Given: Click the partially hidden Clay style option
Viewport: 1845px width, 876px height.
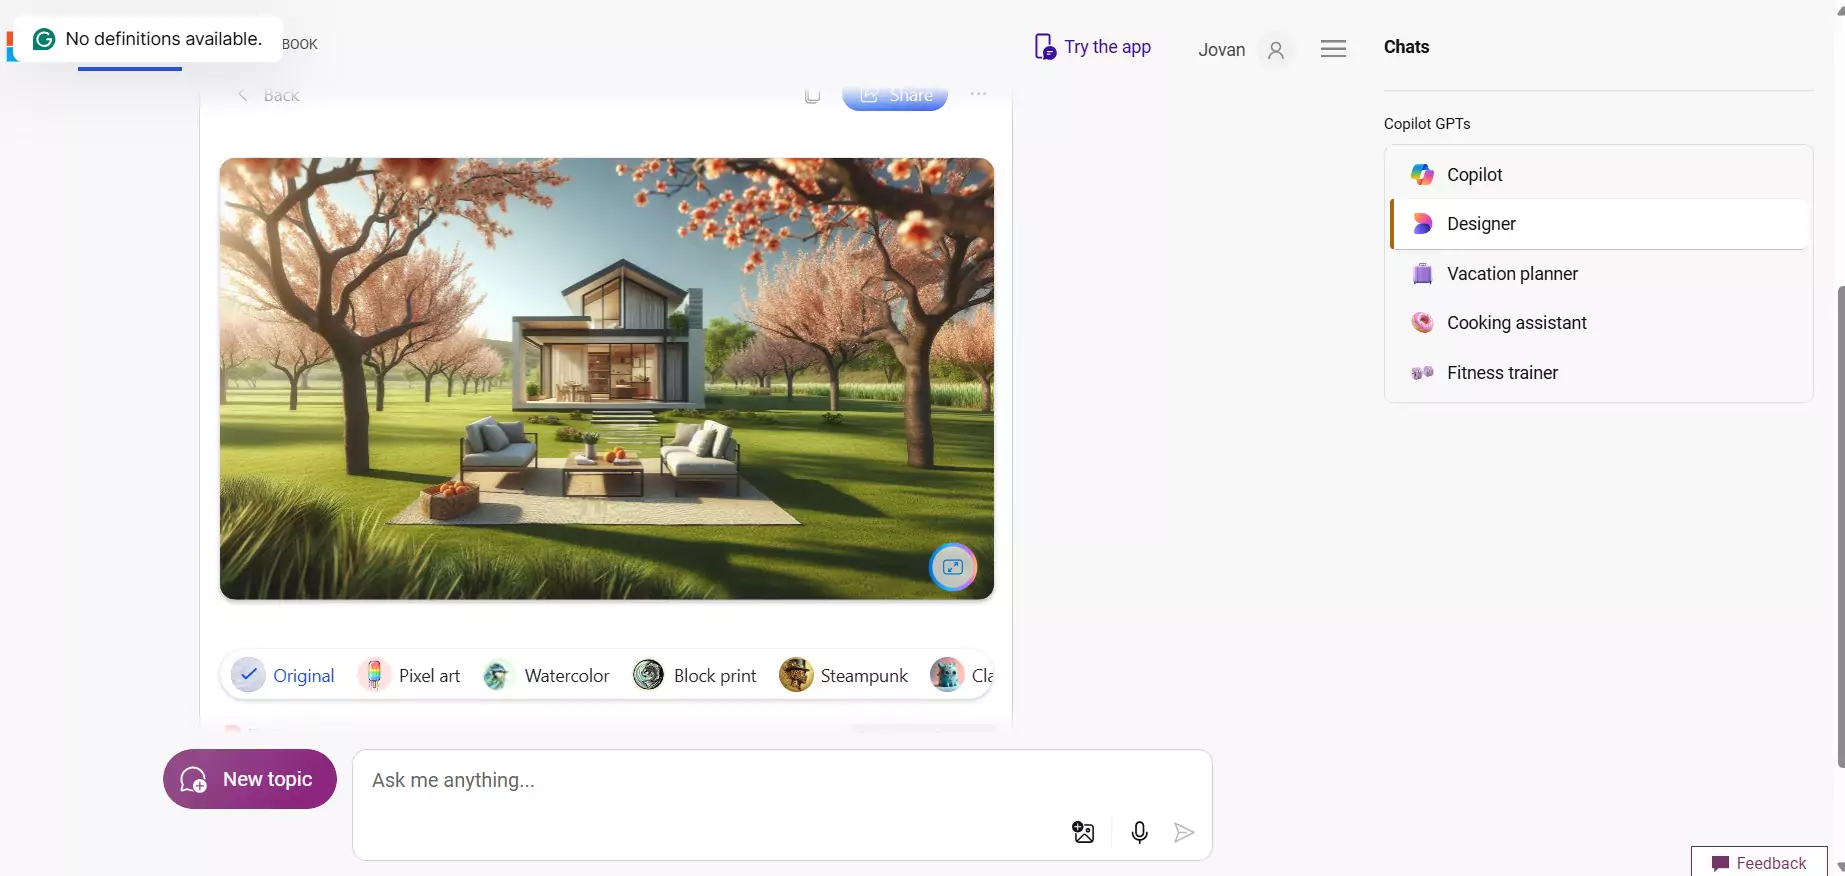Looking at the screenshot, I should point(961,675).
